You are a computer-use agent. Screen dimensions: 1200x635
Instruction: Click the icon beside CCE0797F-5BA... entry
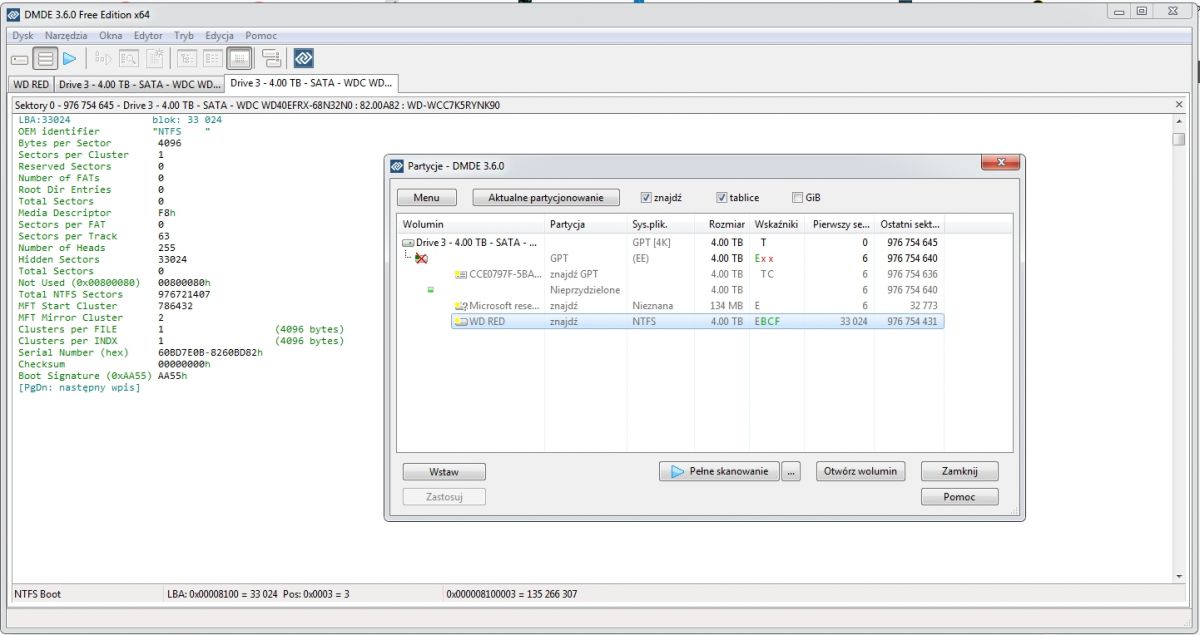tap(461, 274)
